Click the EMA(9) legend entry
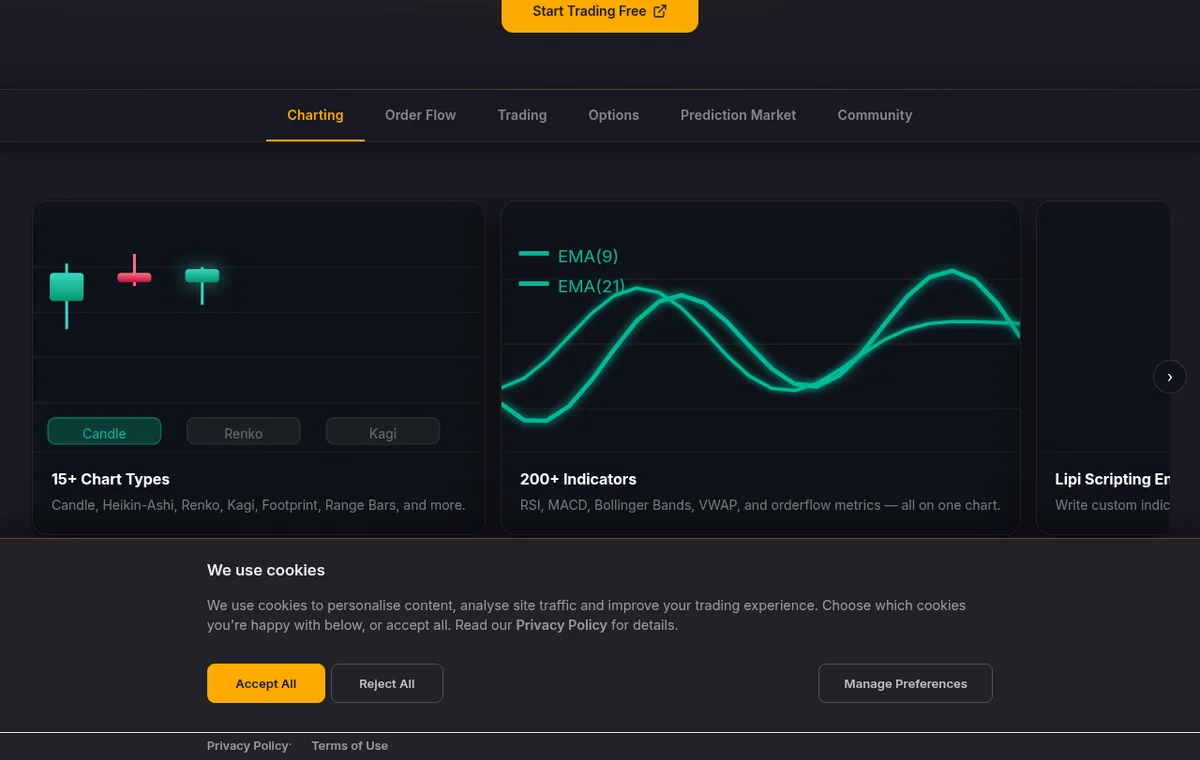This screenshot has width=1200, height=760. [x=568, y=256]
